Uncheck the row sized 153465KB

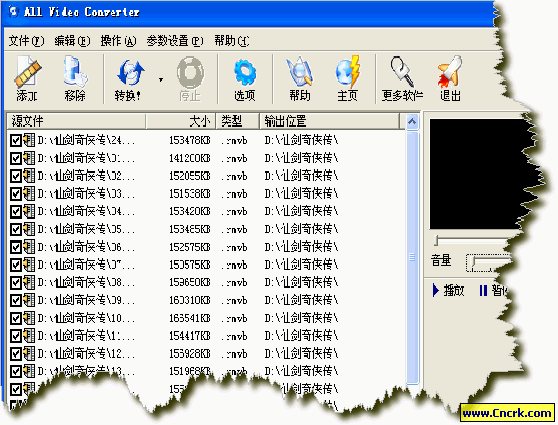(x=16, y=230)
